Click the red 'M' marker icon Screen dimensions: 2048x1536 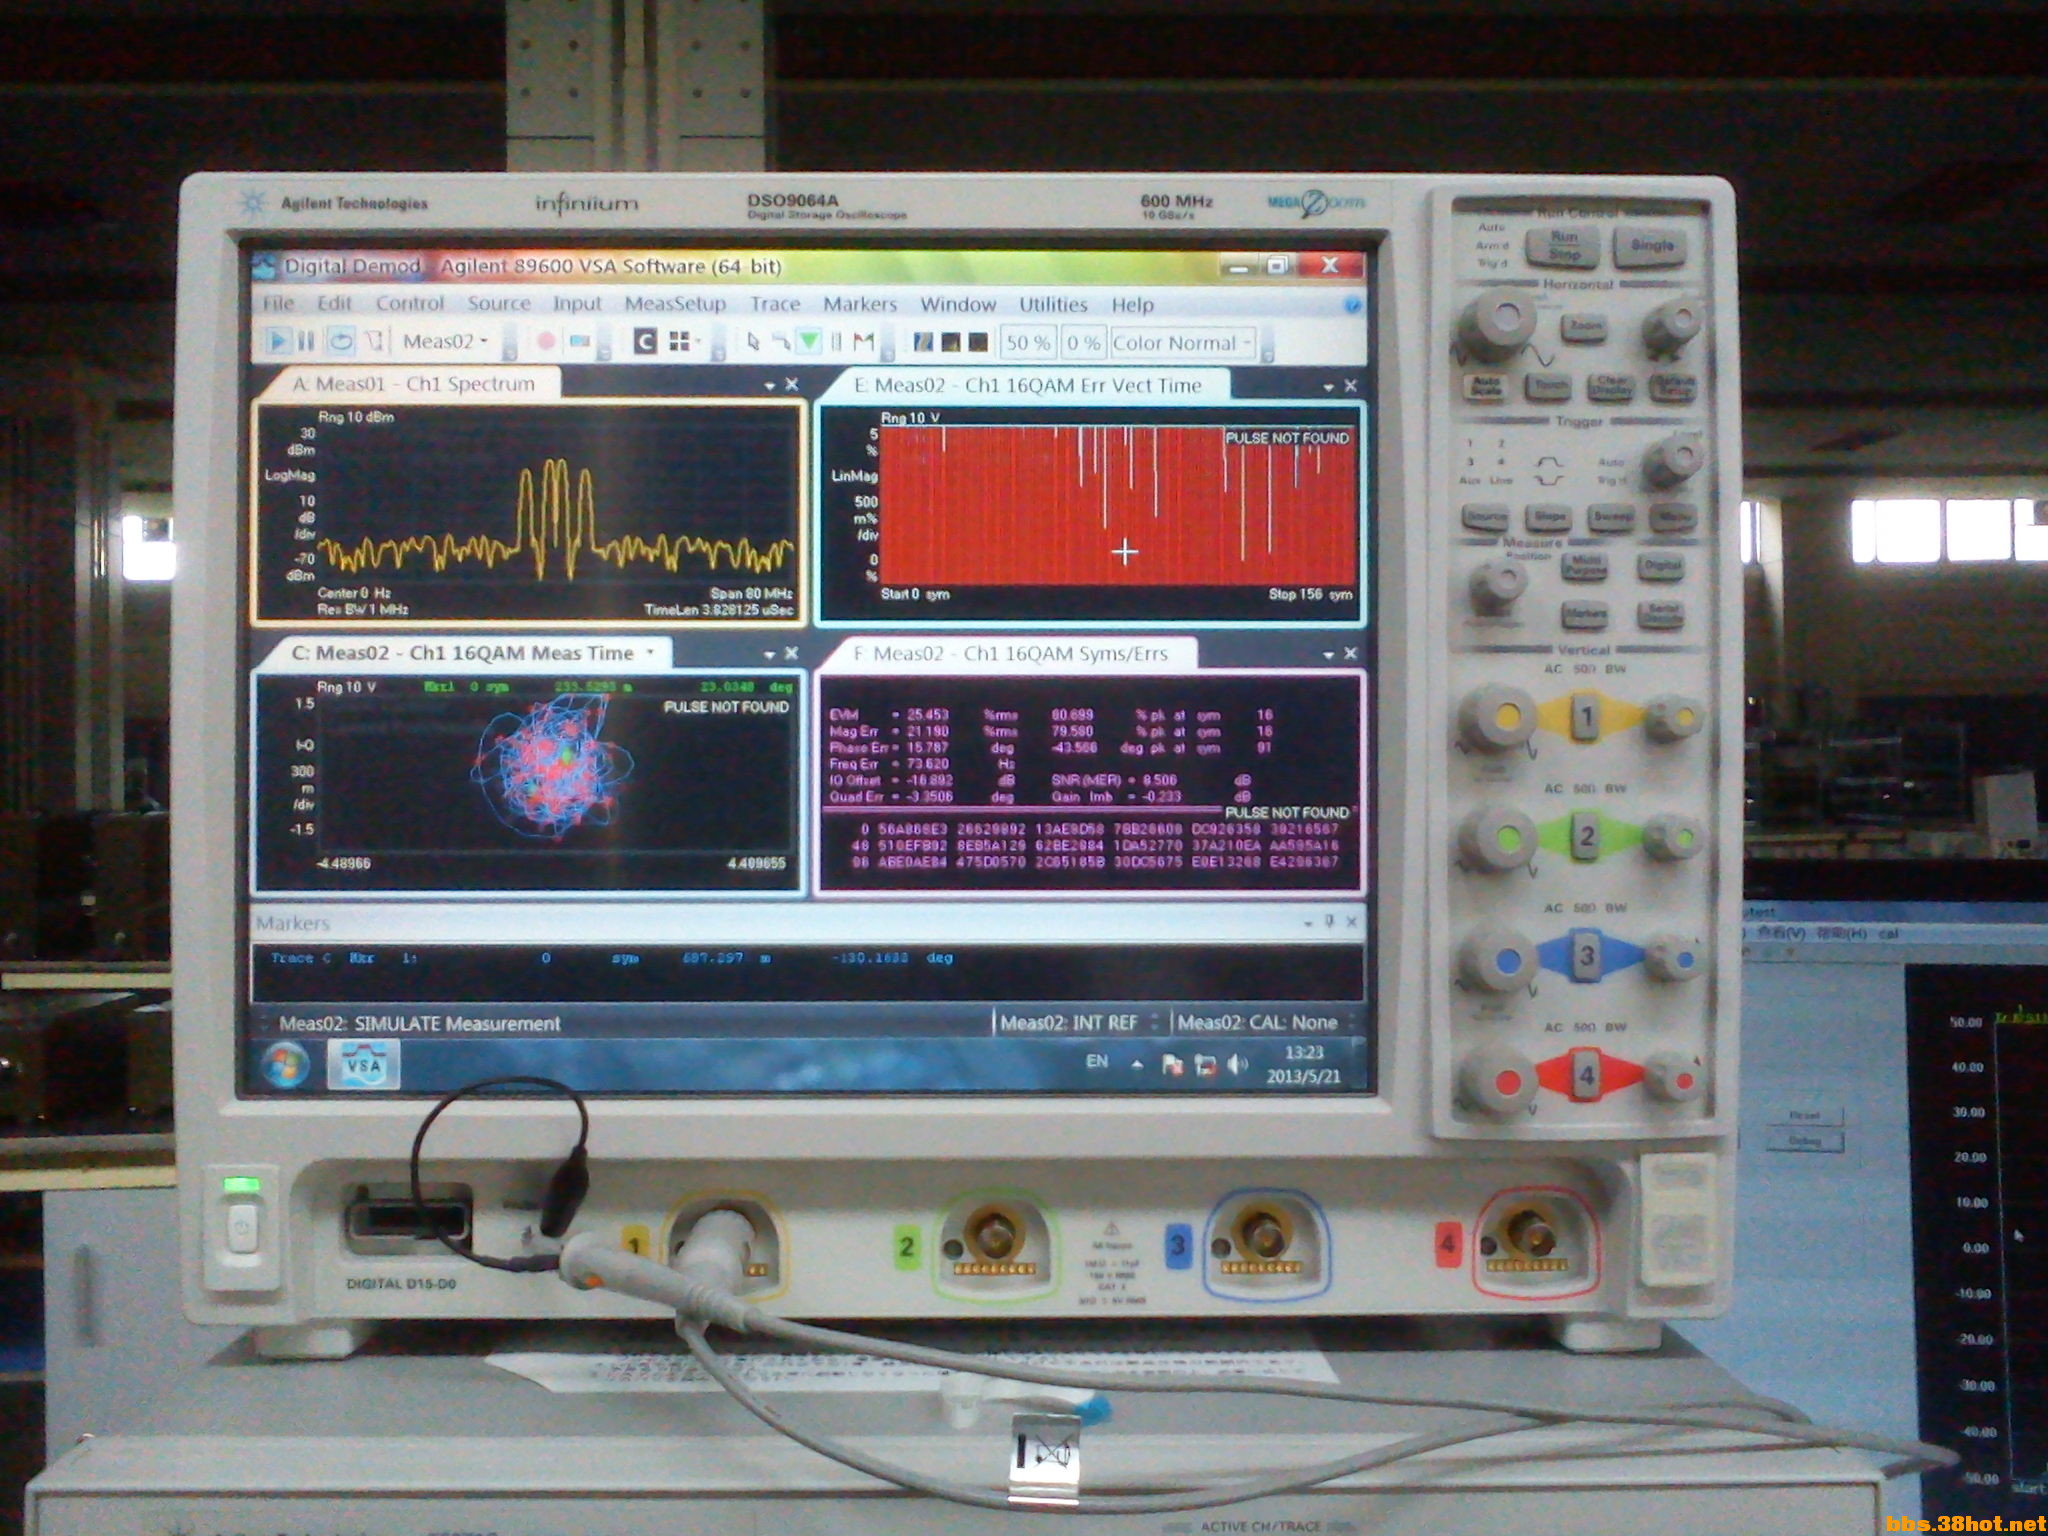[864, 342]
